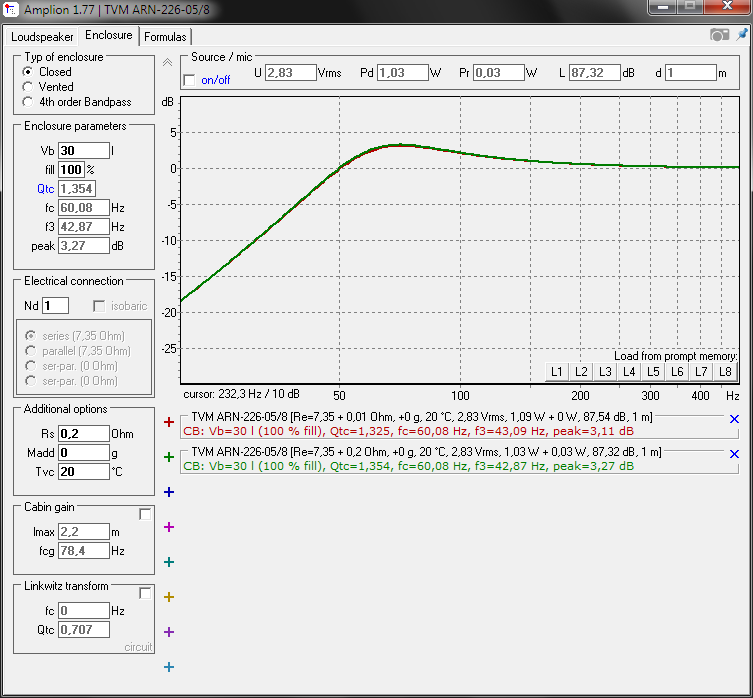
Task: Click the Linkwitz transform Qtc field
Action: (x=84, y=629)
